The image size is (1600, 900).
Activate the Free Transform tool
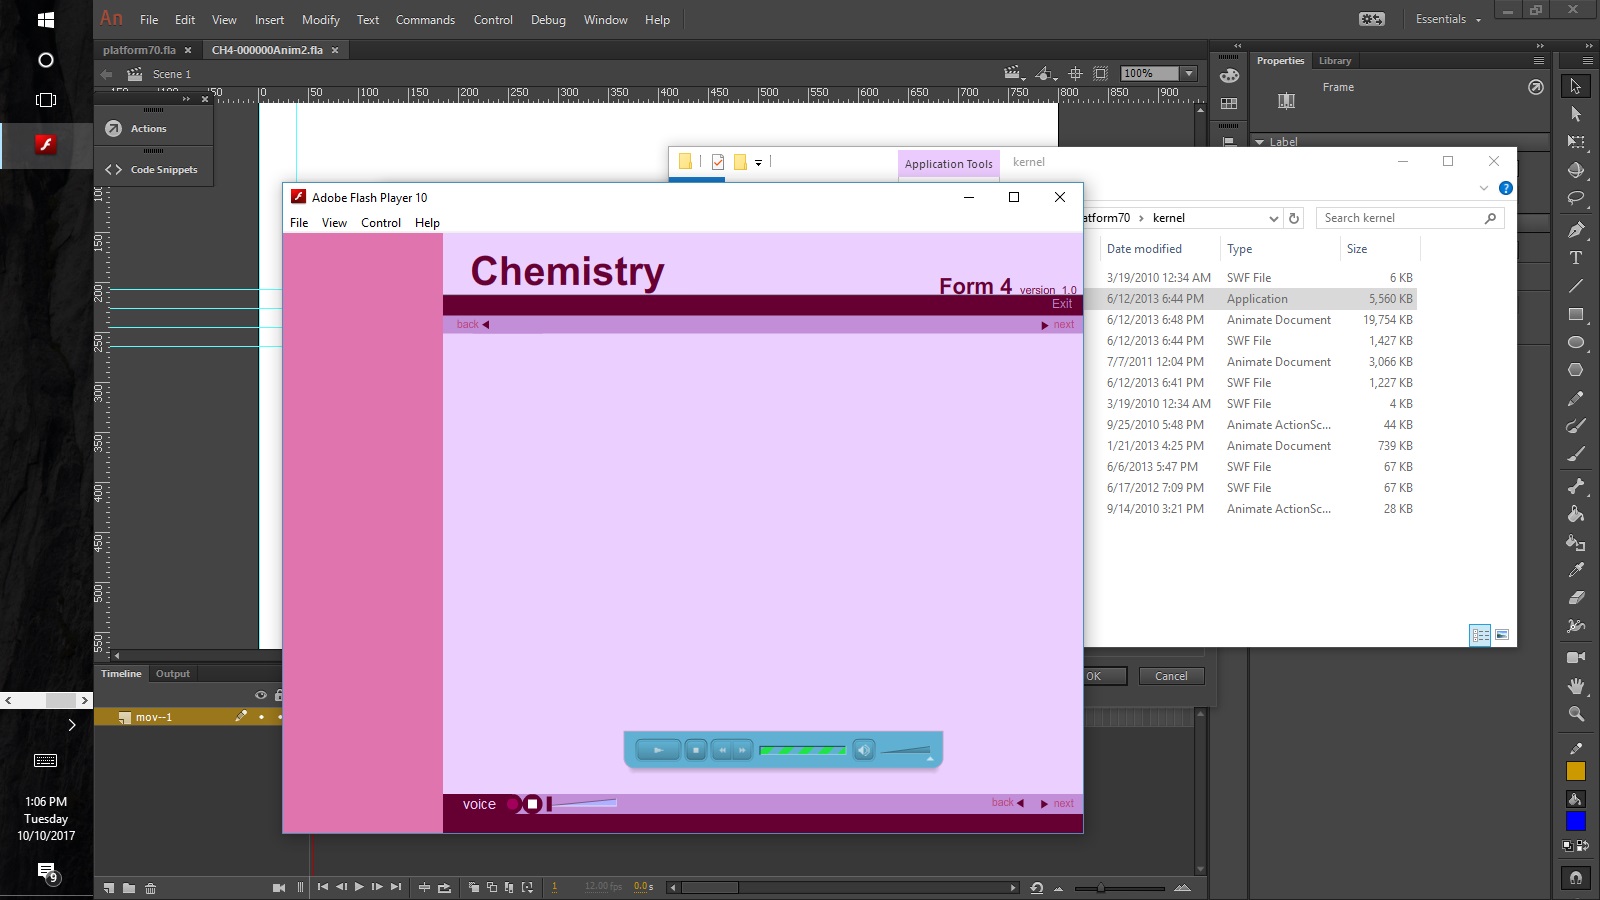[x=1576, y=142]
